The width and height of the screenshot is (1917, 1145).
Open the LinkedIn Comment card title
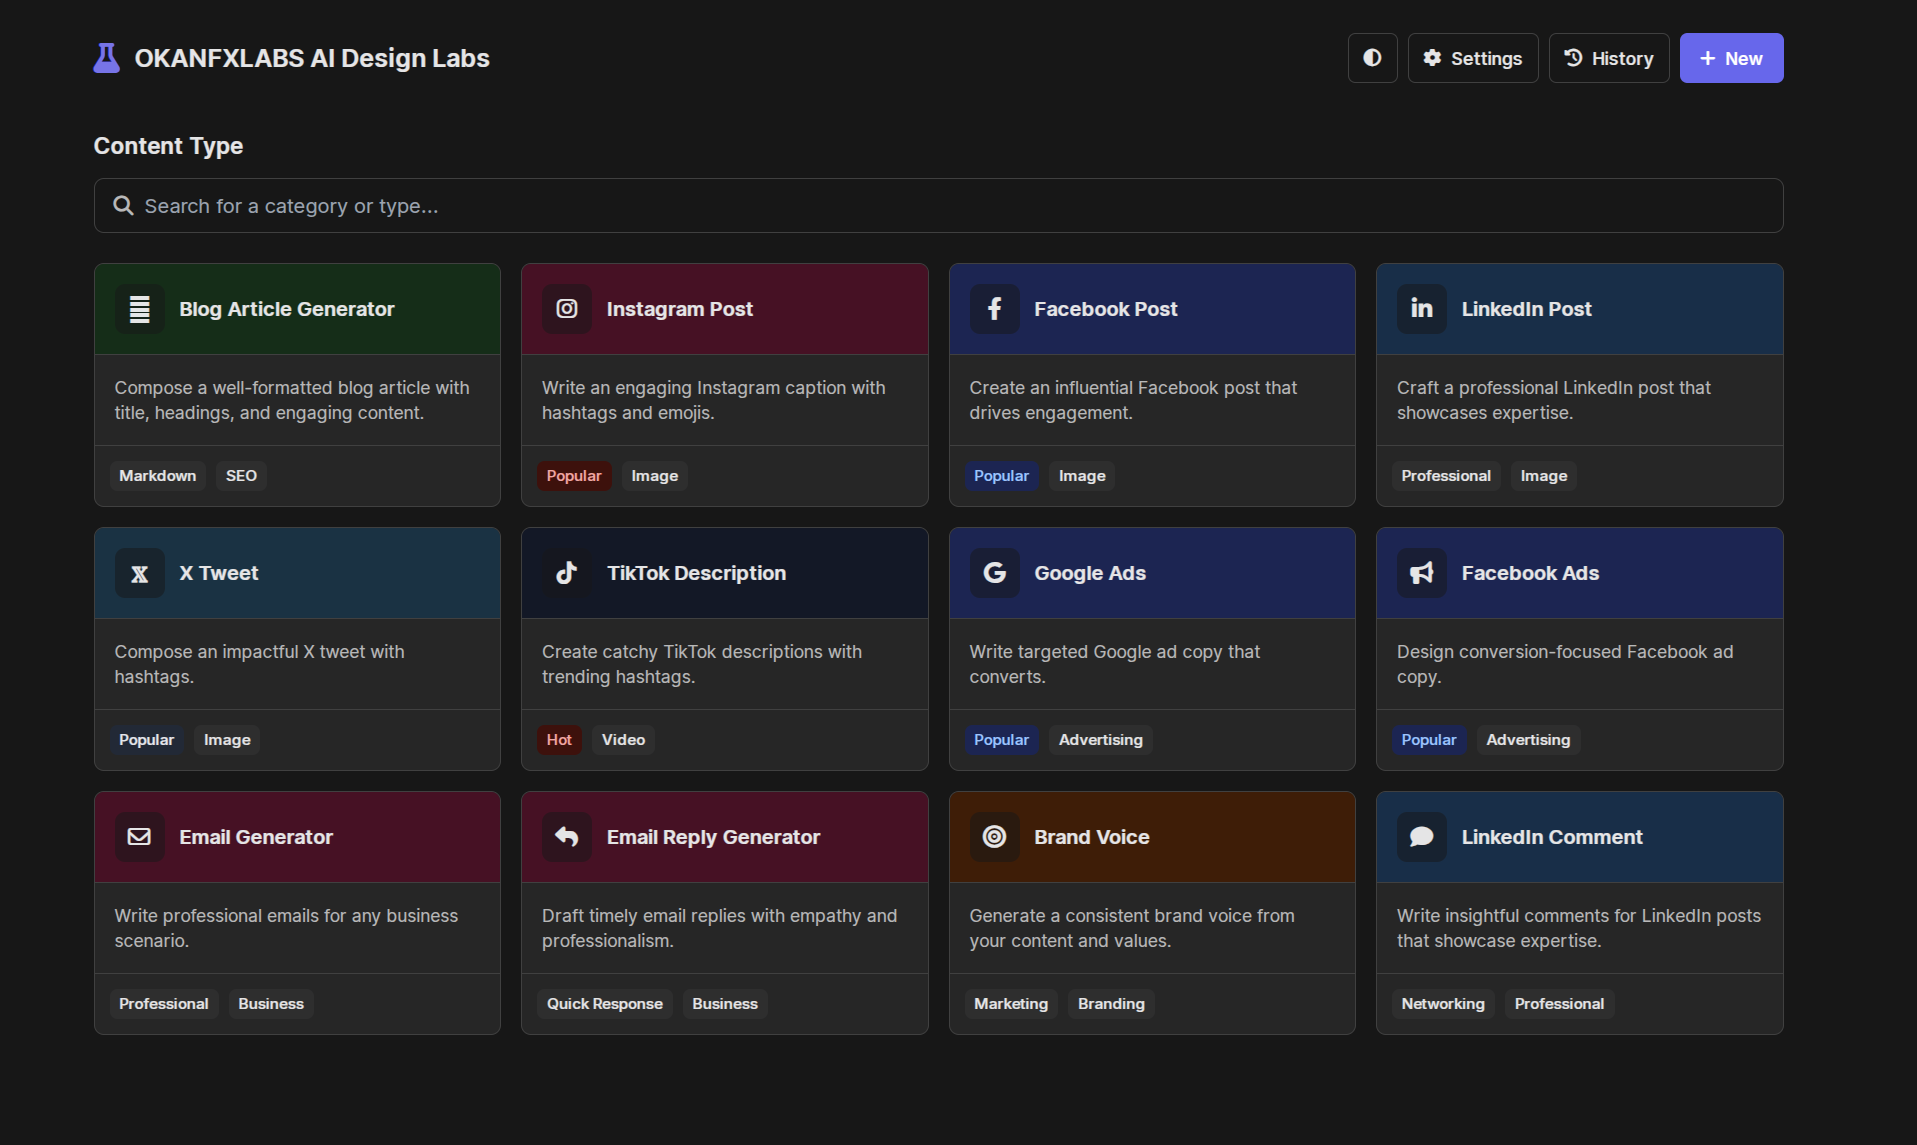point(1551,837)
